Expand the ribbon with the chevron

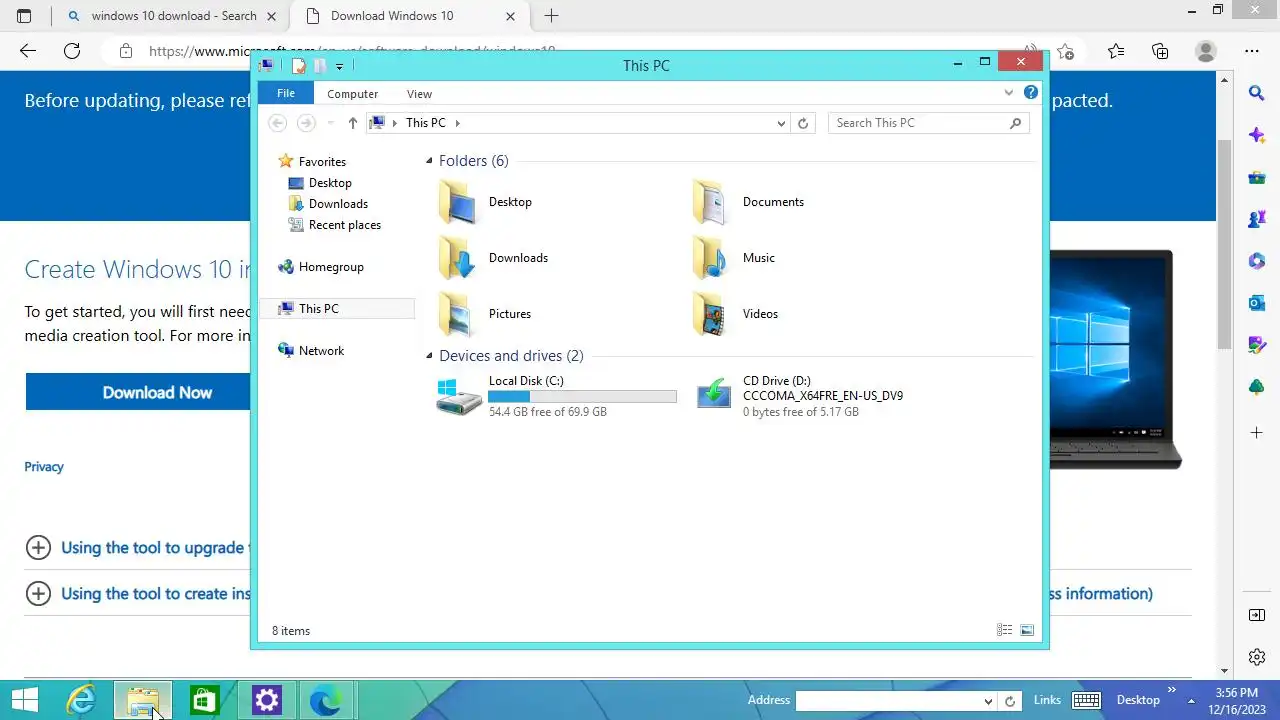click(1008, 93)
